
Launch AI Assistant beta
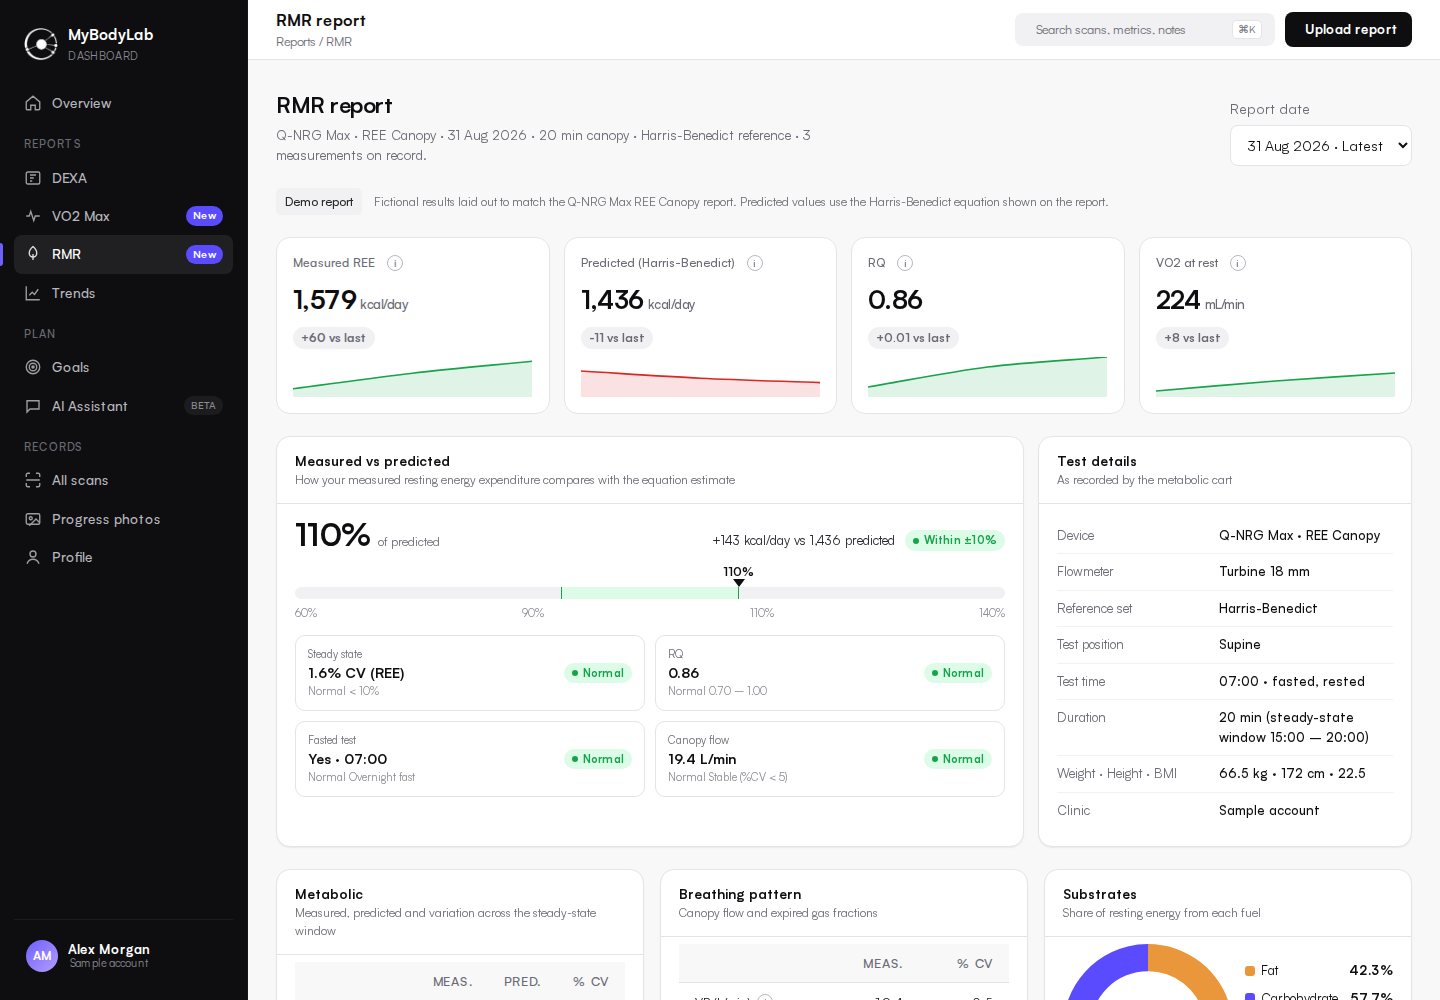click(x=123, y=406)
